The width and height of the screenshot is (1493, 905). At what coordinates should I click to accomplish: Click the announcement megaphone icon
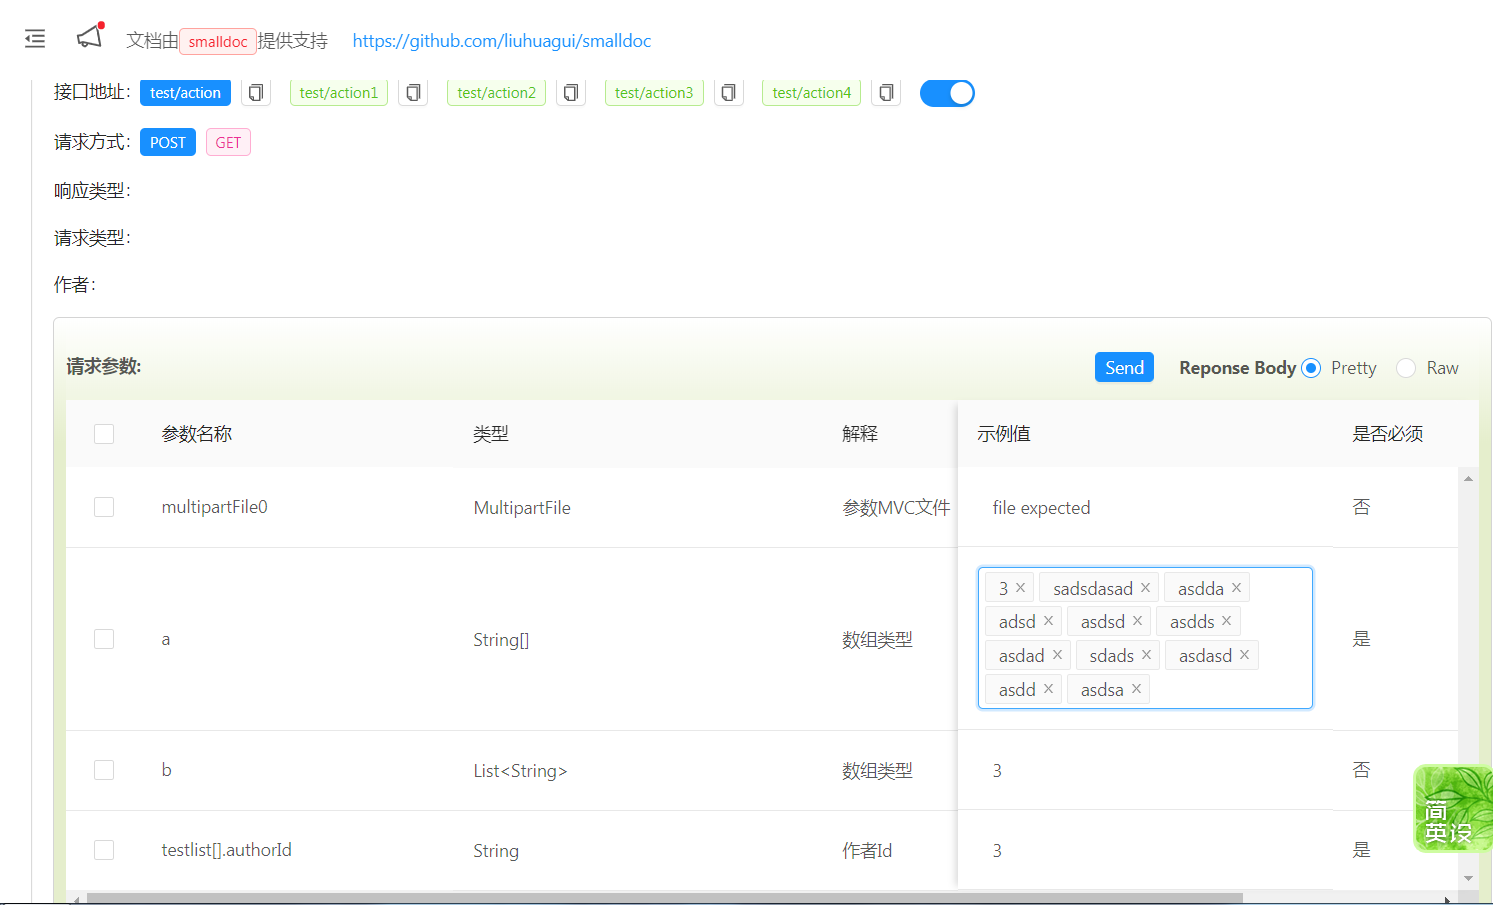coord(89,36)
